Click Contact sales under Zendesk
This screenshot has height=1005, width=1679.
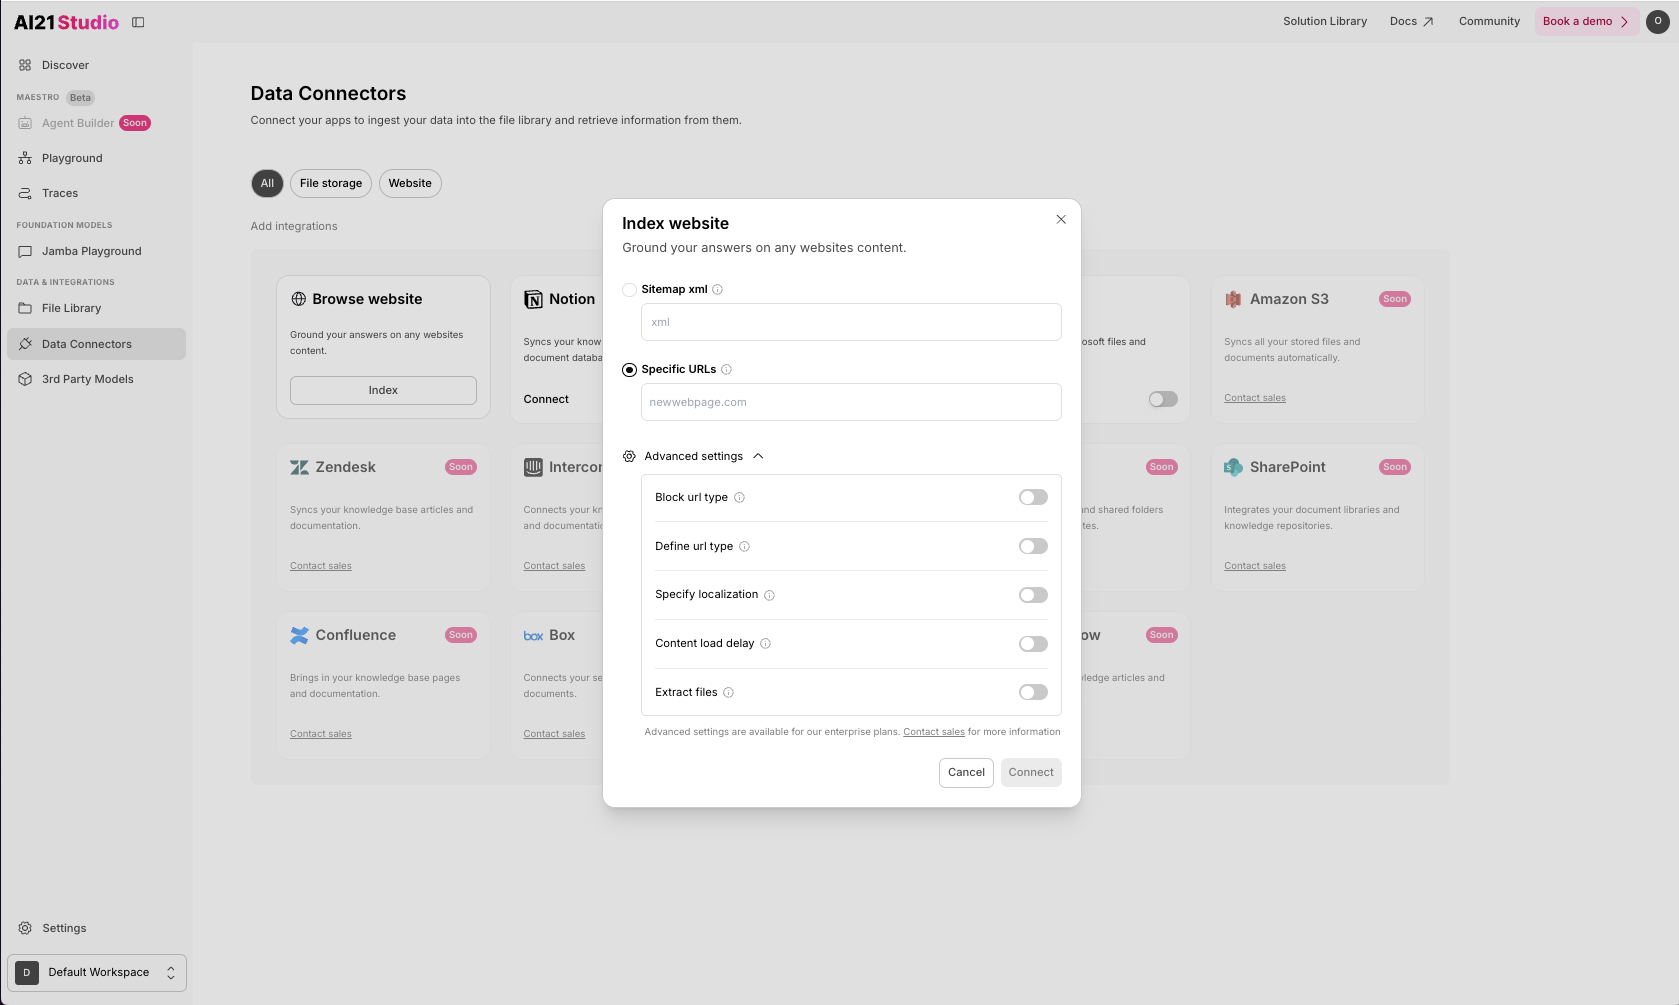pos(321,566)
